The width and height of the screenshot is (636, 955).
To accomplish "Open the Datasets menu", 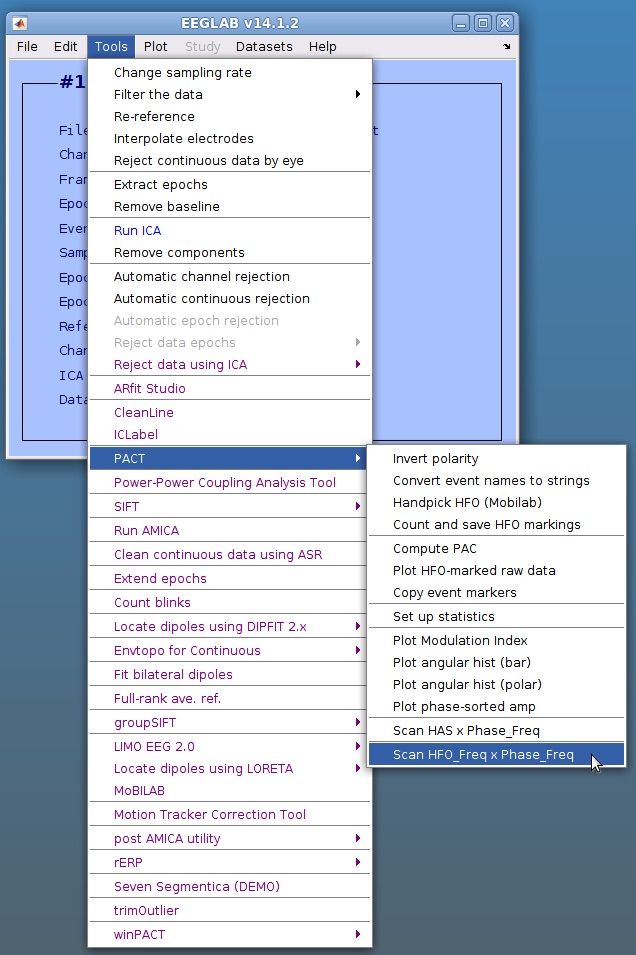I will (x=264, y=47).
